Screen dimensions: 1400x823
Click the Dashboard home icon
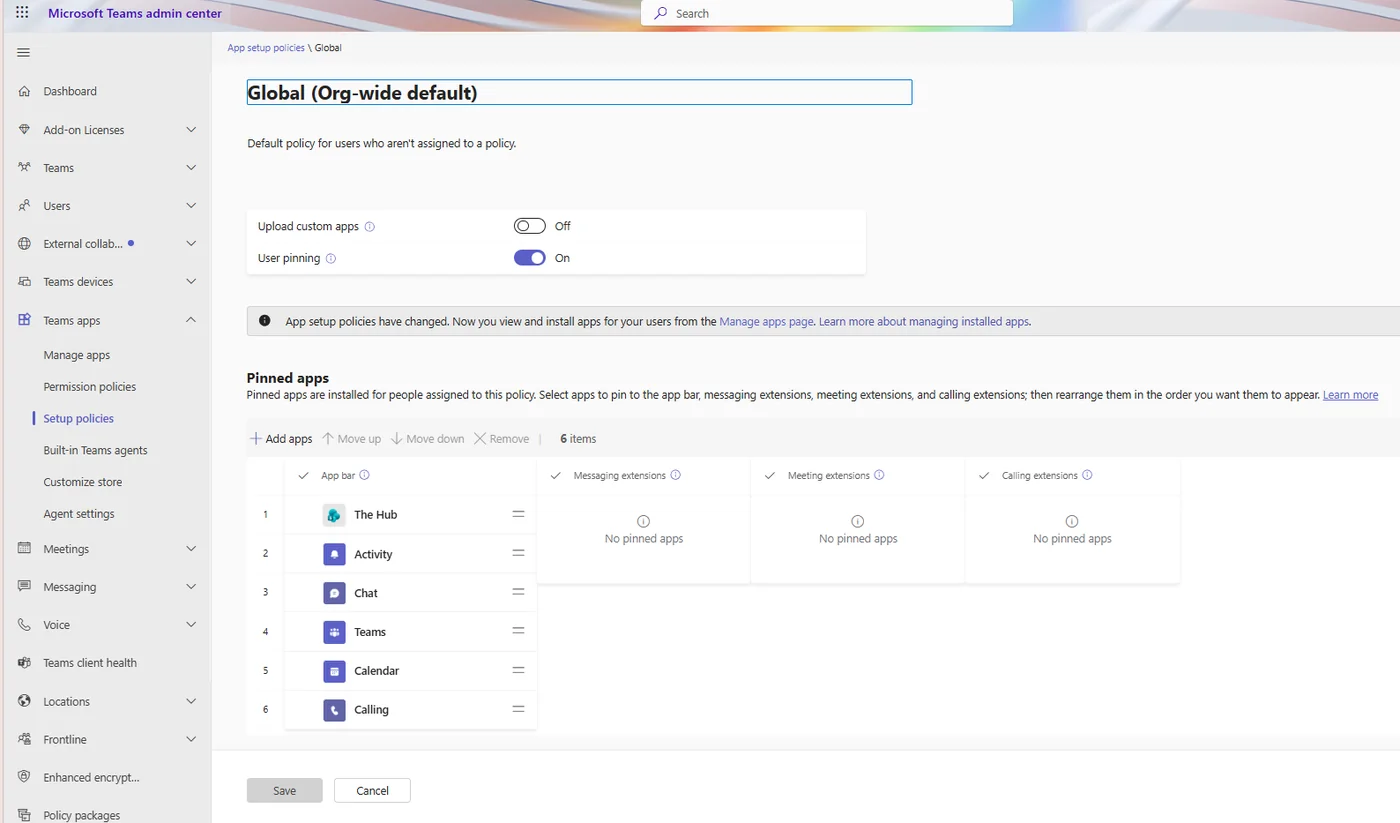click(x=24, y=91)
